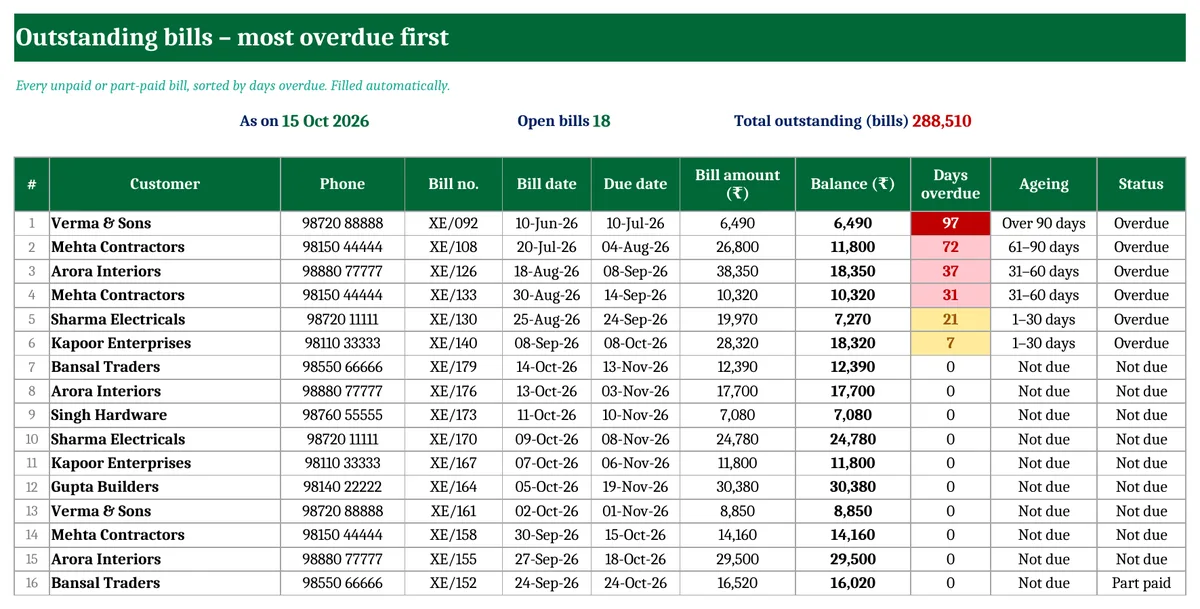The width and height of the screenshot is (1200, 609).
Task: Select the 'Open bills 18' summary
Action: point(564,121)
